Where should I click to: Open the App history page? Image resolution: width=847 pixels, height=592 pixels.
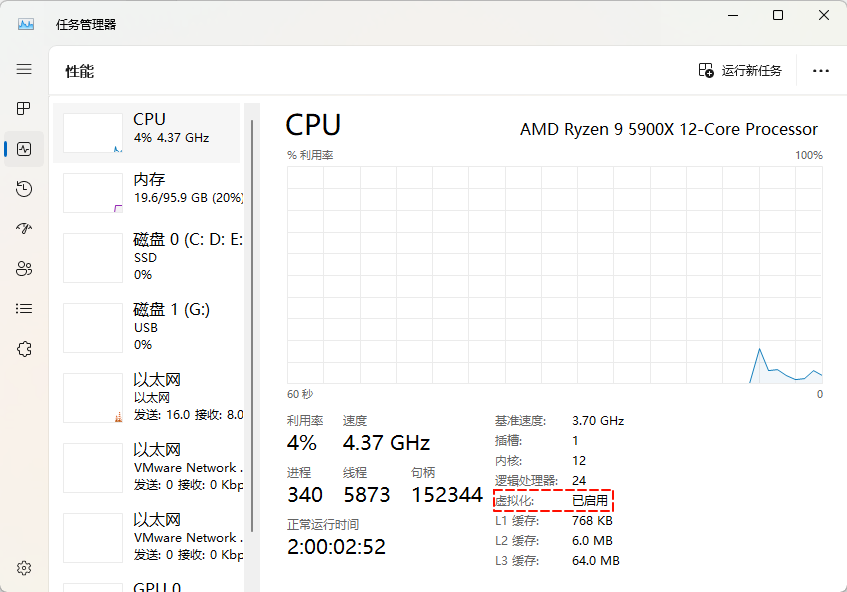coord(25,188)
